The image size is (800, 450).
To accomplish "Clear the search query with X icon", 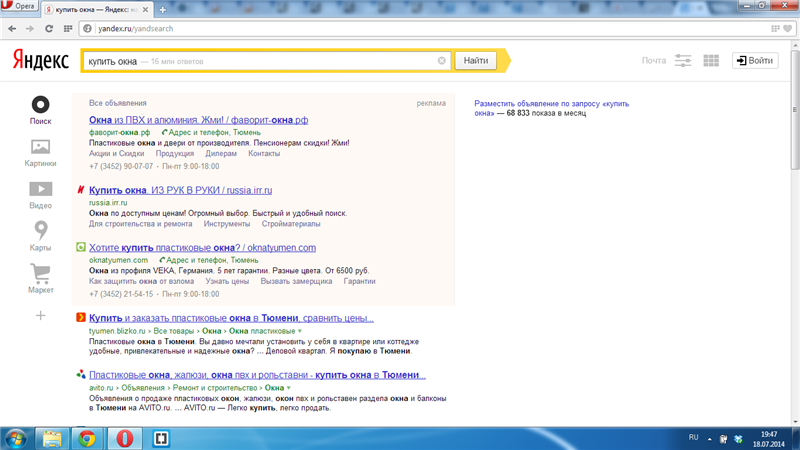I will click(442, 61).
